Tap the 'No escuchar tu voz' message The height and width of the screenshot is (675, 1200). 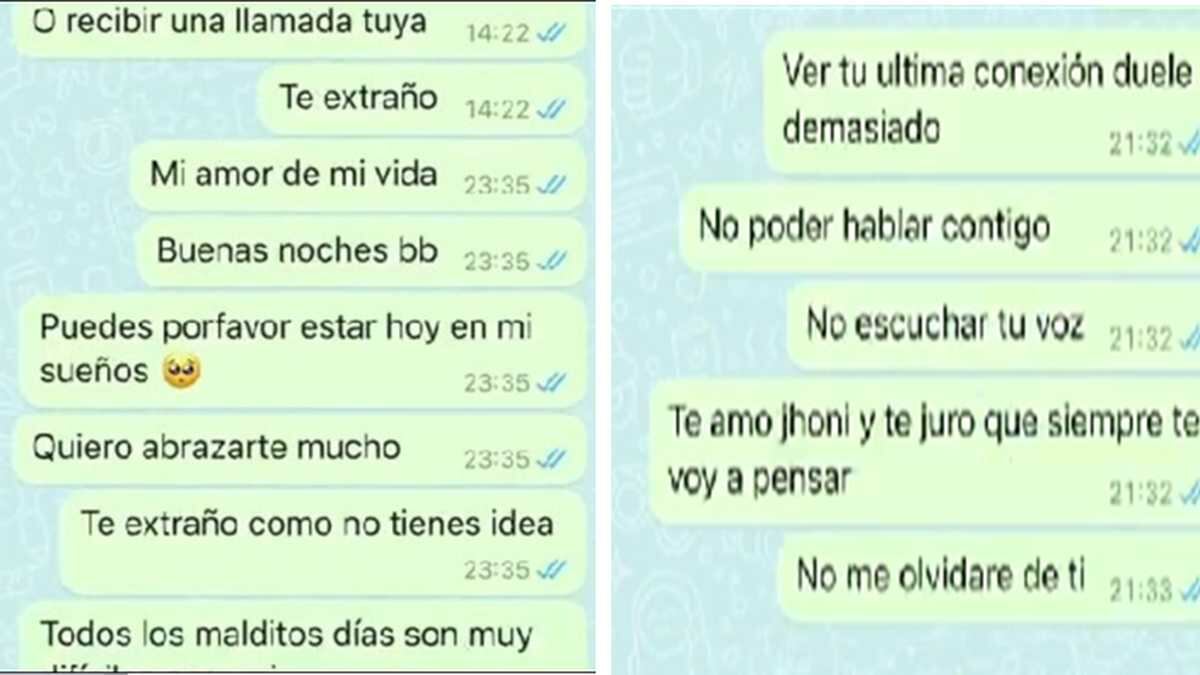[994, 326]
